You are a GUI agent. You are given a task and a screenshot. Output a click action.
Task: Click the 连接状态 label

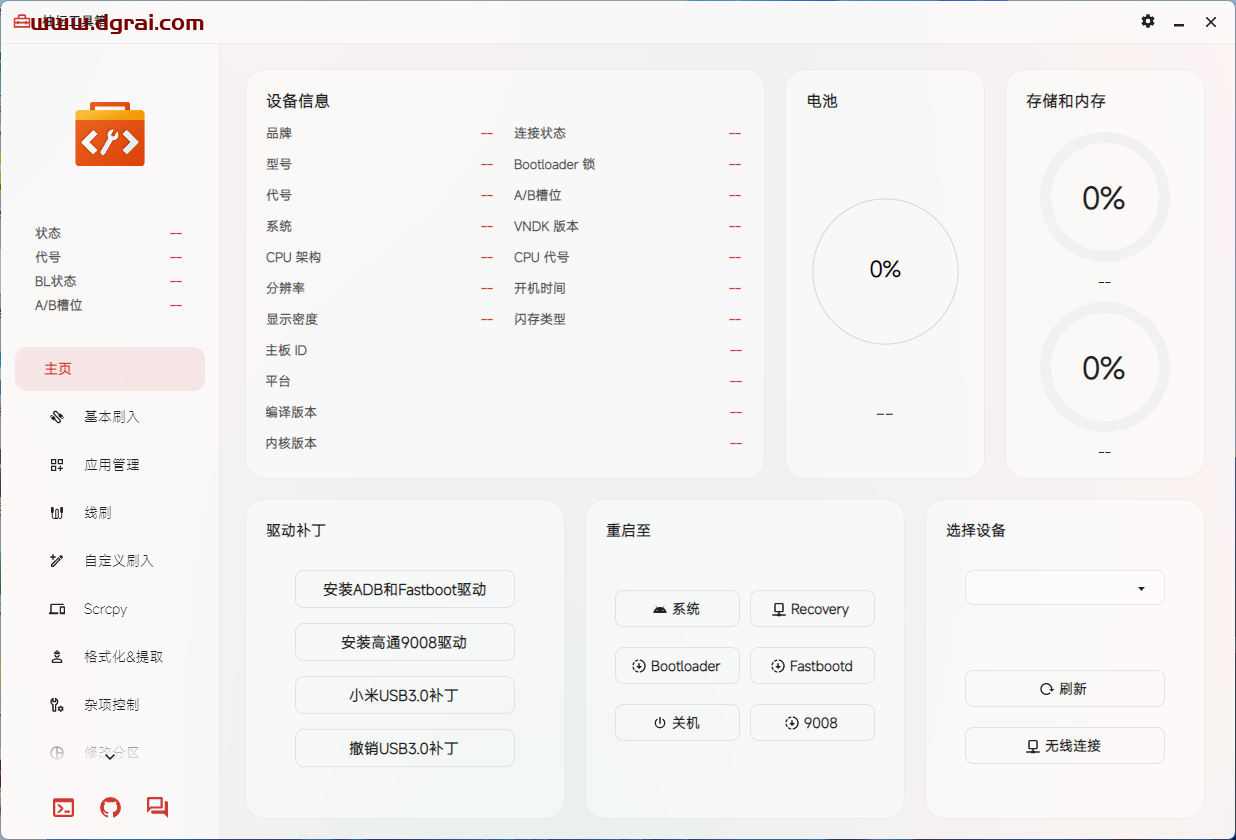click(540, 133)
